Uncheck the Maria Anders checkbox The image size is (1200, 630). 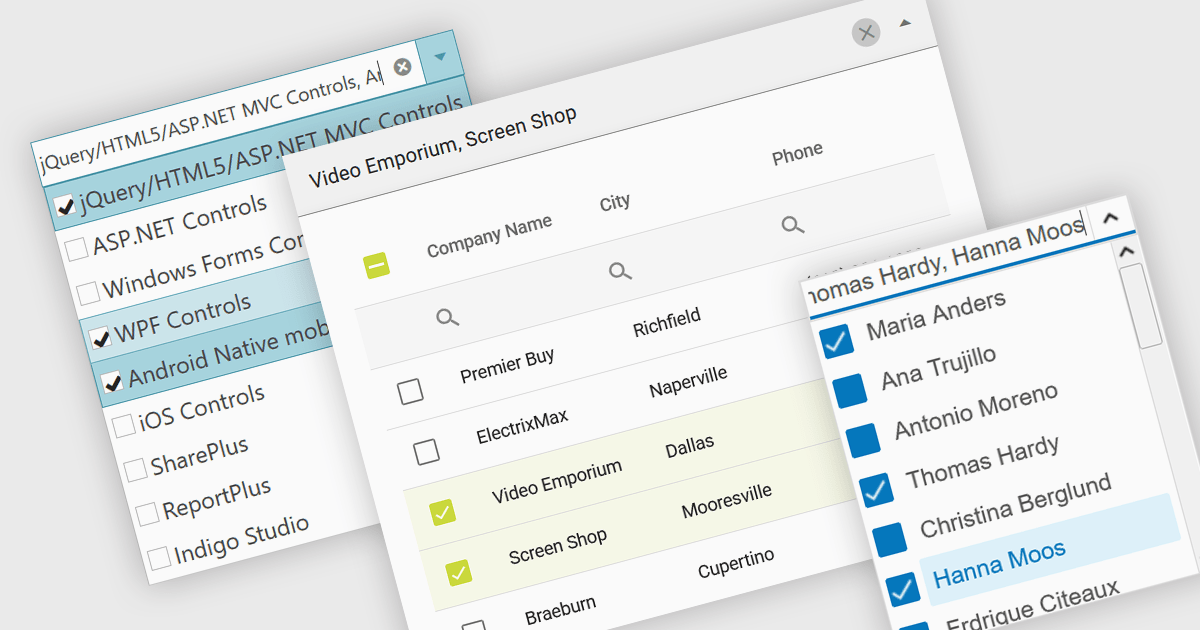click(x=836, y=341)
